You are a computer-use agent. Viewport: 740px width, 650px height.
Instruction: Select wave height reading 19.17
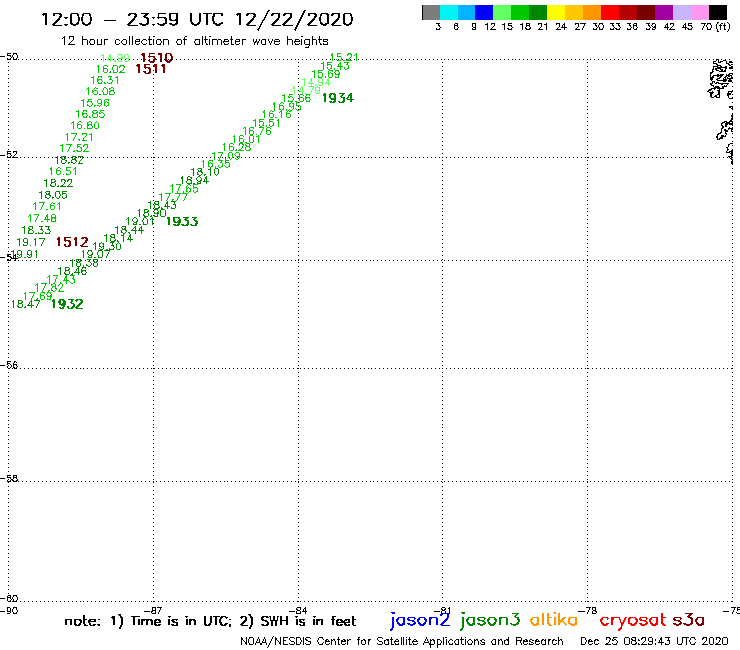[31, 243]
